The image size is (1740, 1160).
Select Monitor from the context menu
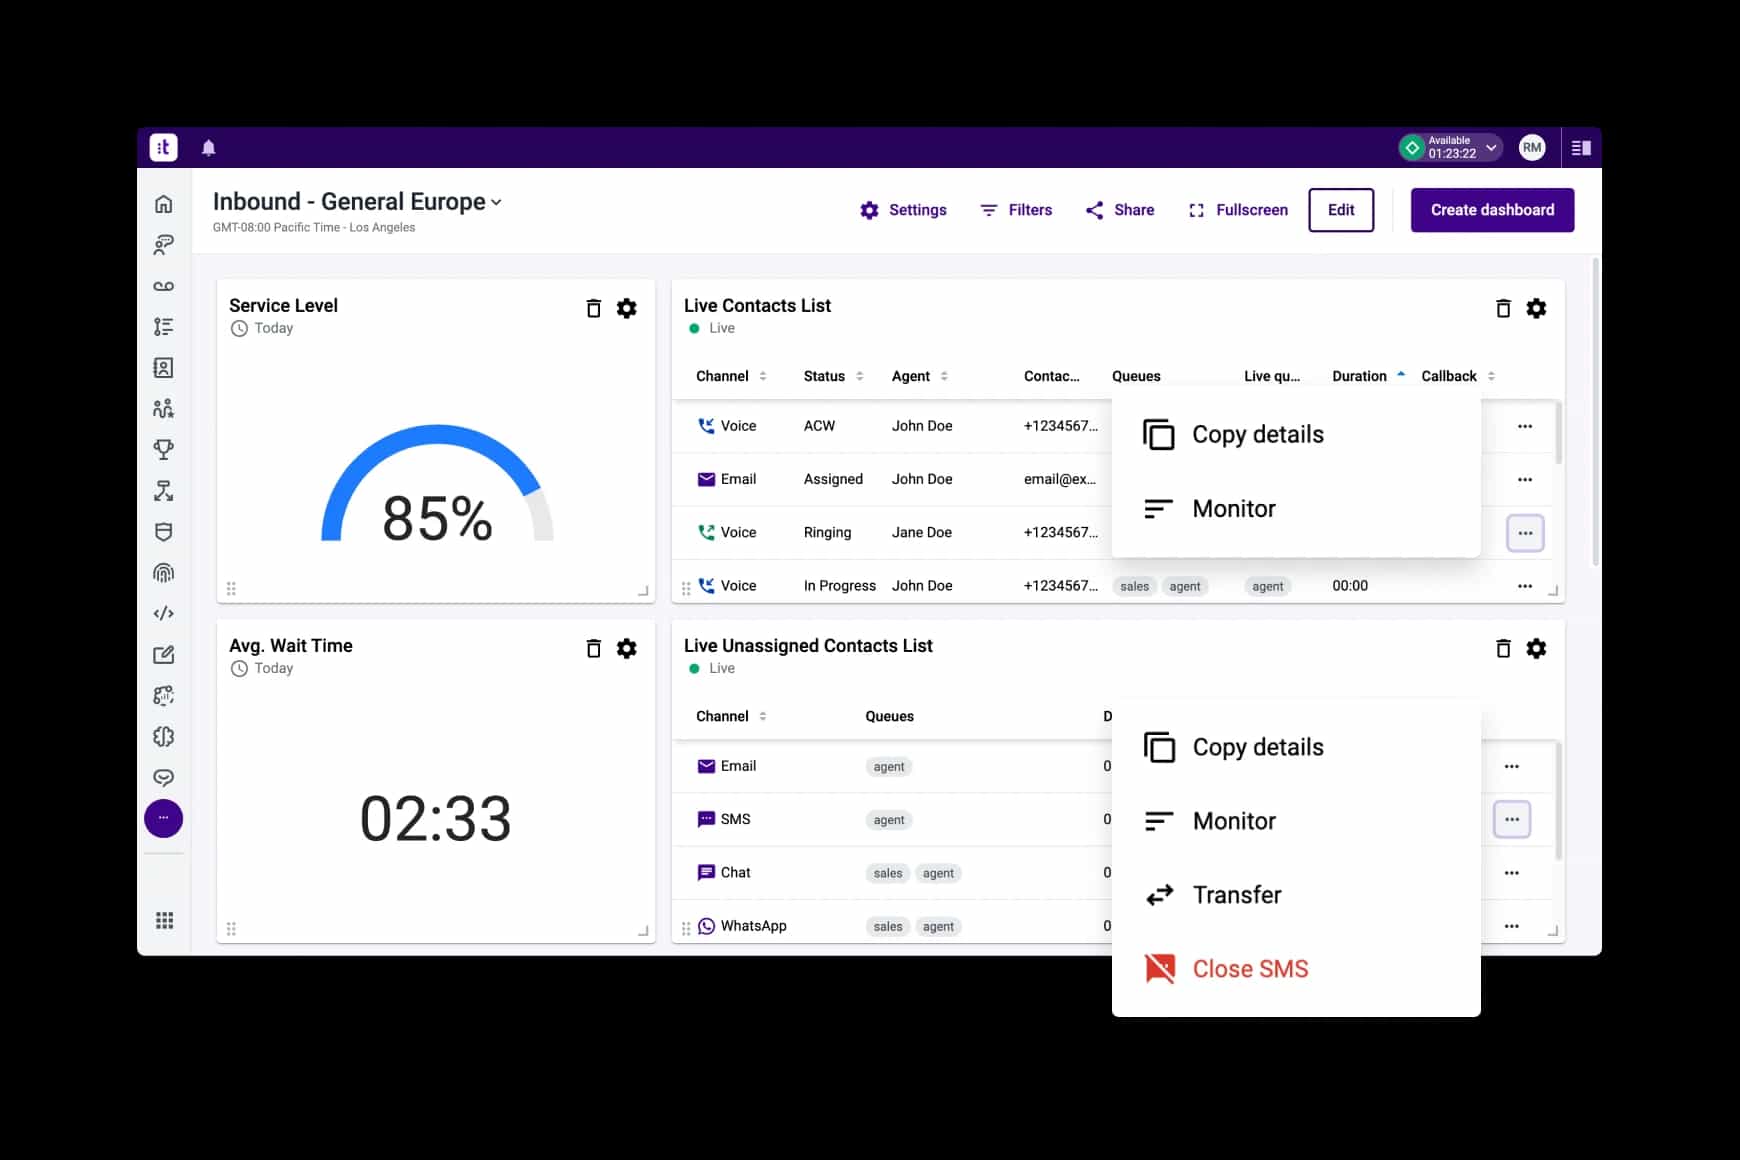tap(1233, 508)
